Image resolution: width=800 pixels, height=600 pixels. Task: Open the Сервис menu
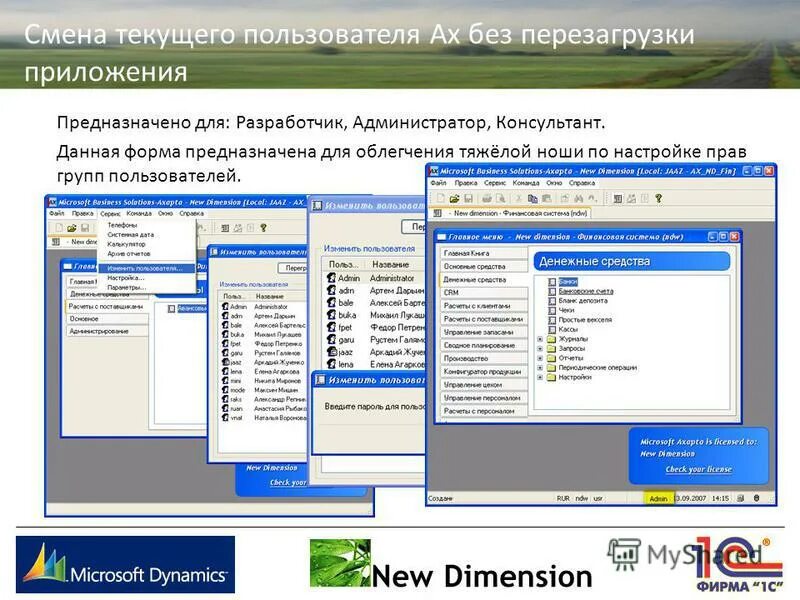(x=110, y=213)
